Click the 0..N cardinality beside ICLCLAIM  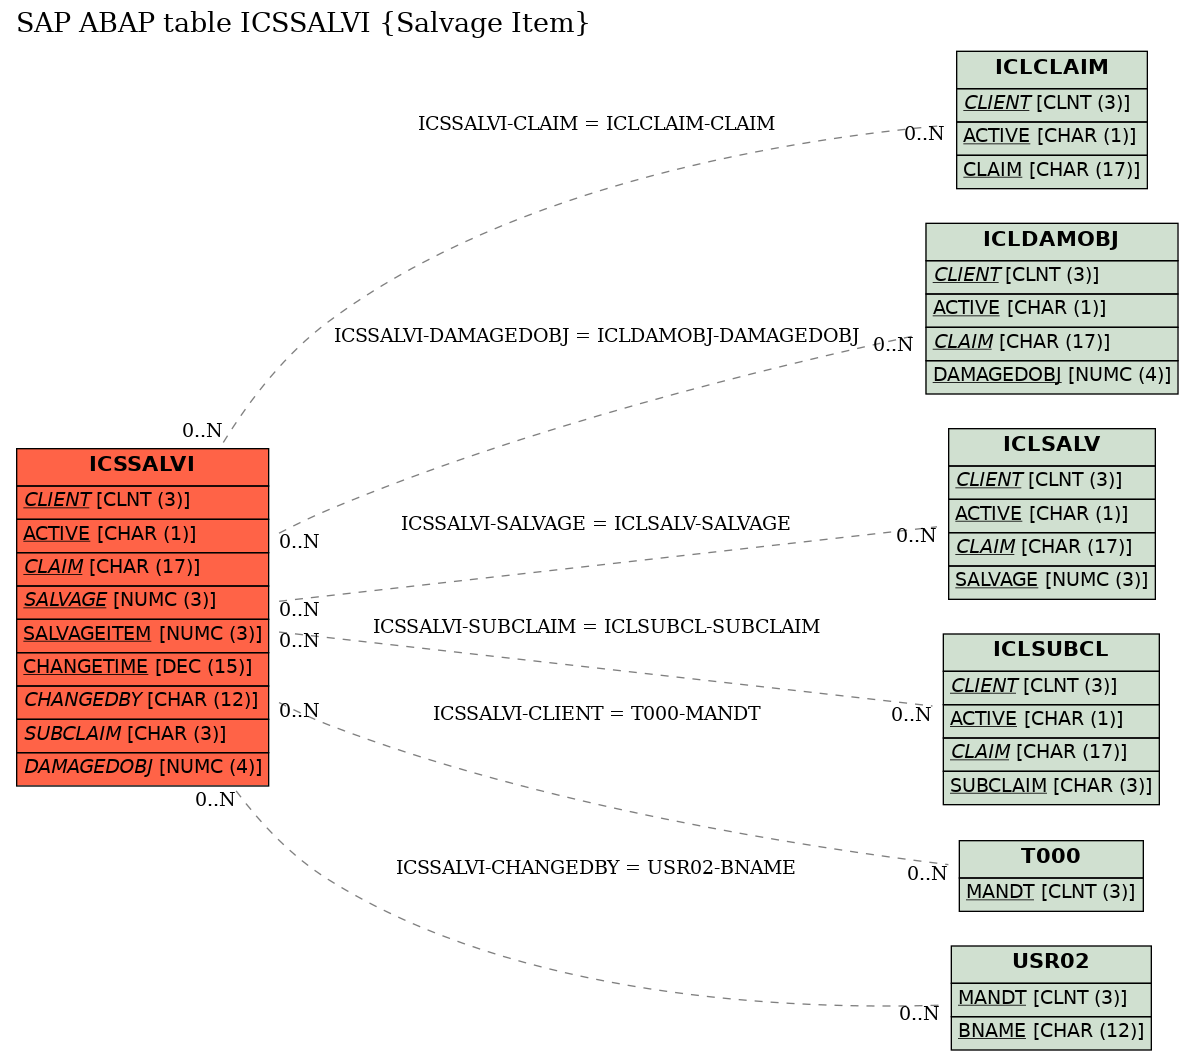924,135
